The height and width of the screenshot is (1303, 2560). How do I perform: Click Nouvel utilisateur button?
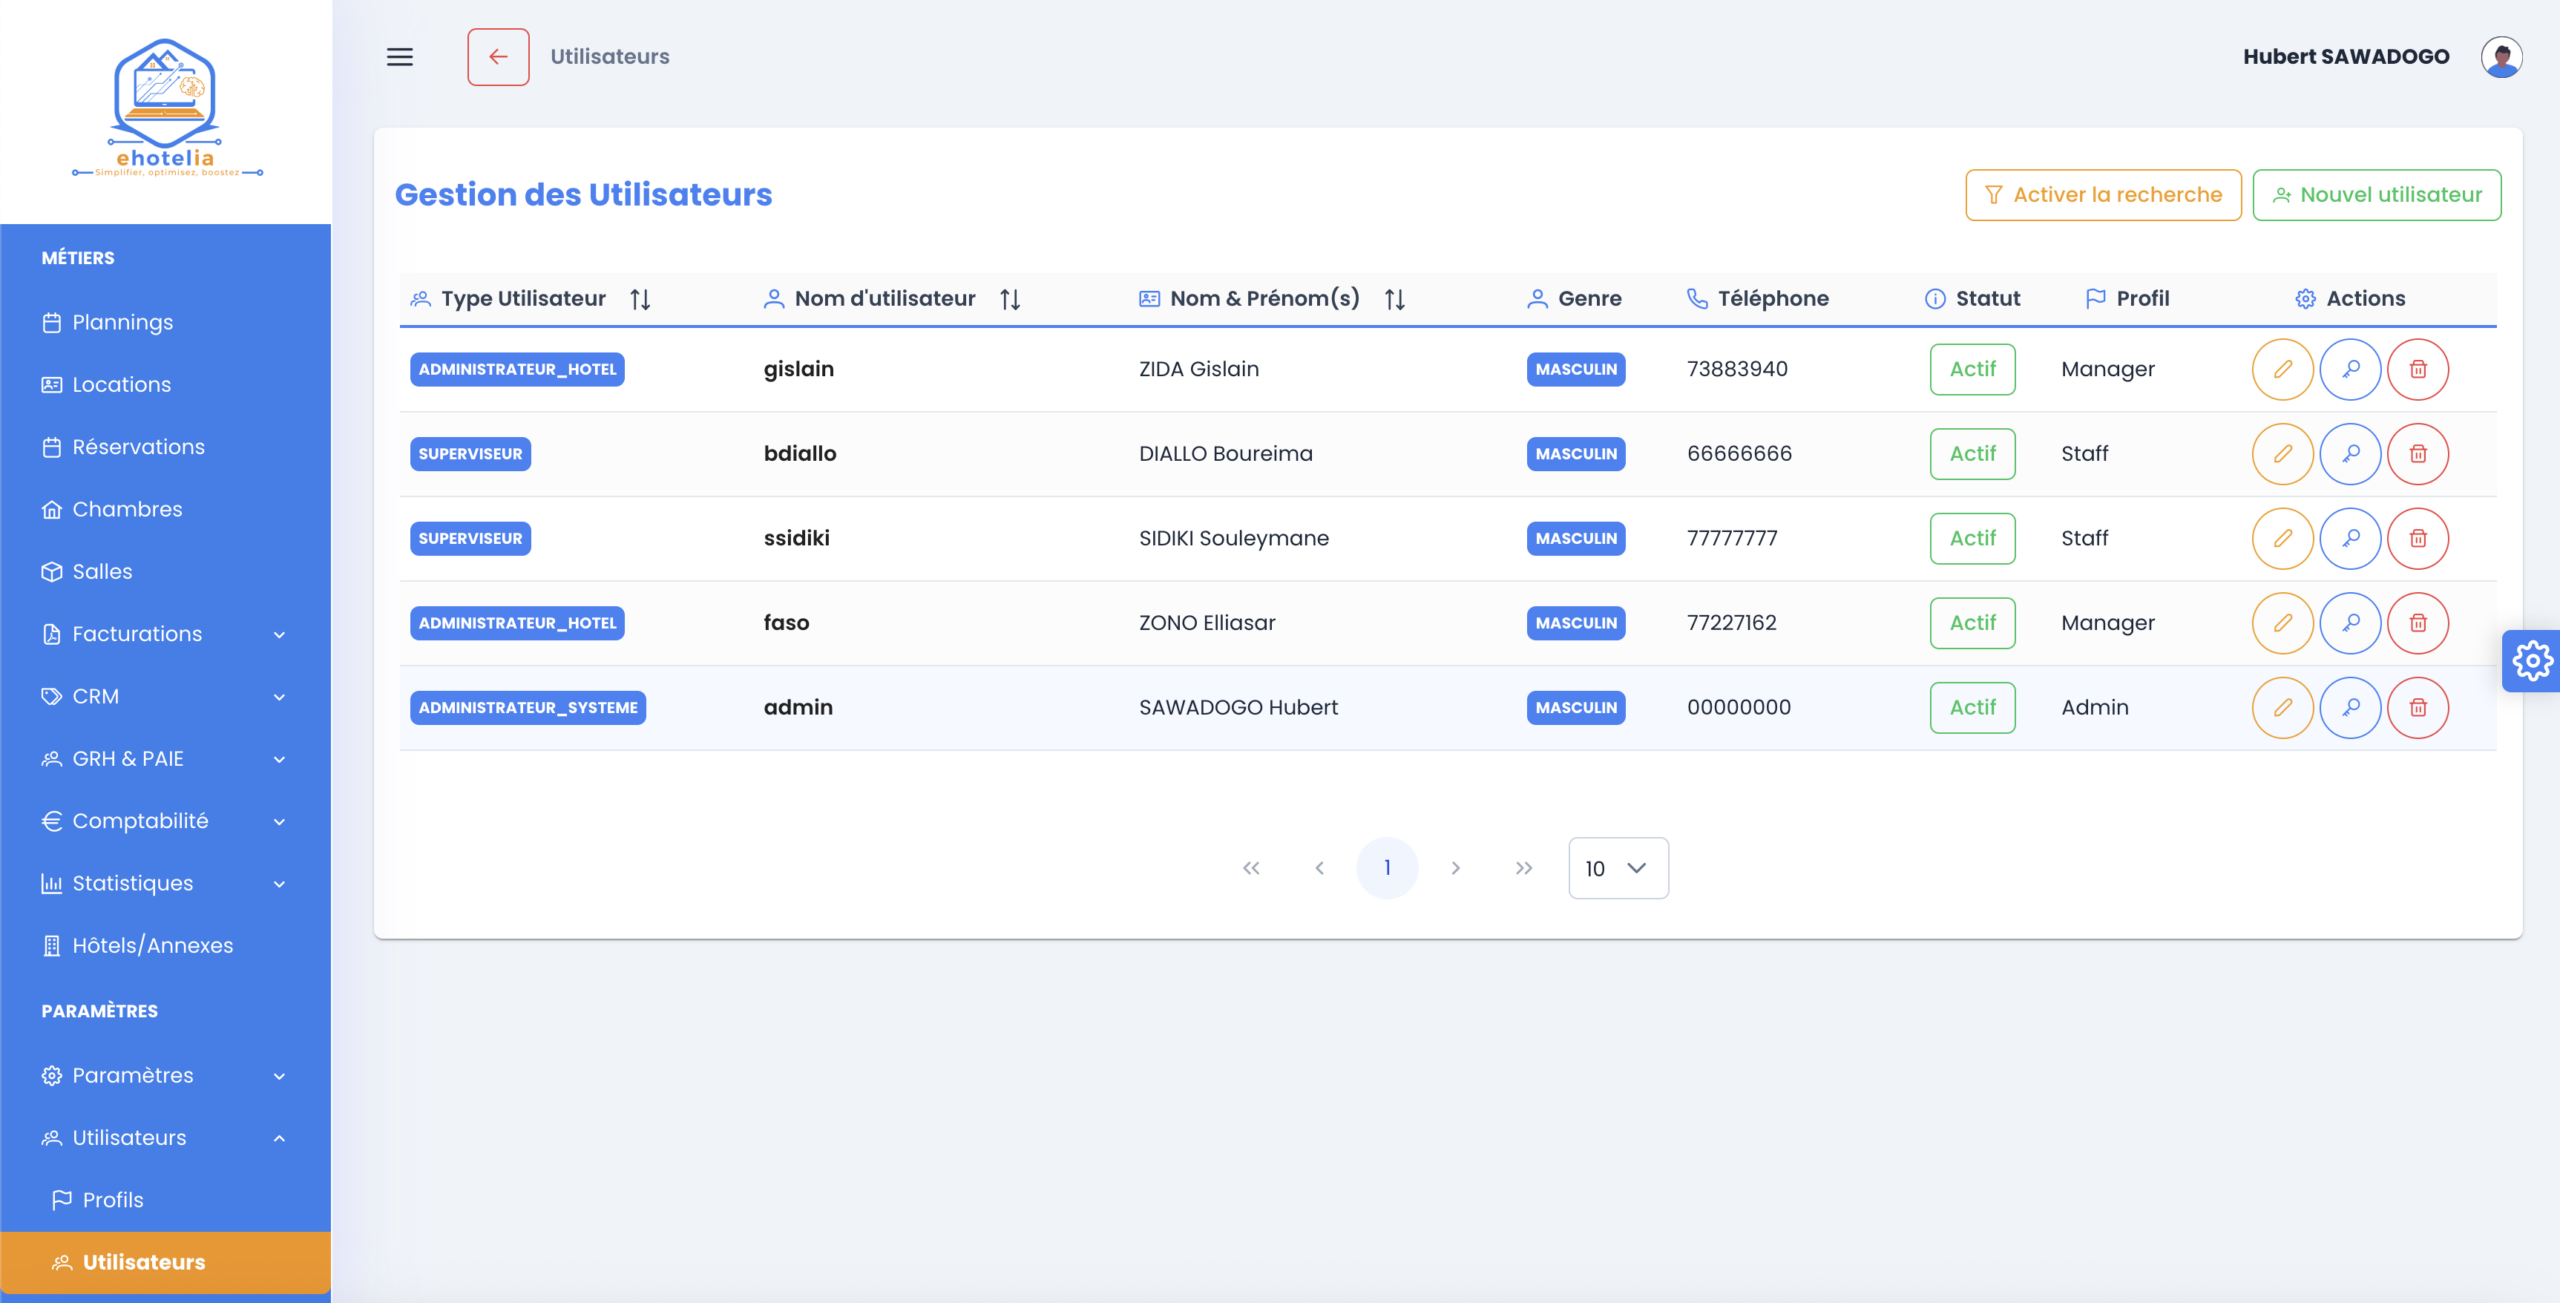[x=2376, y=195]
